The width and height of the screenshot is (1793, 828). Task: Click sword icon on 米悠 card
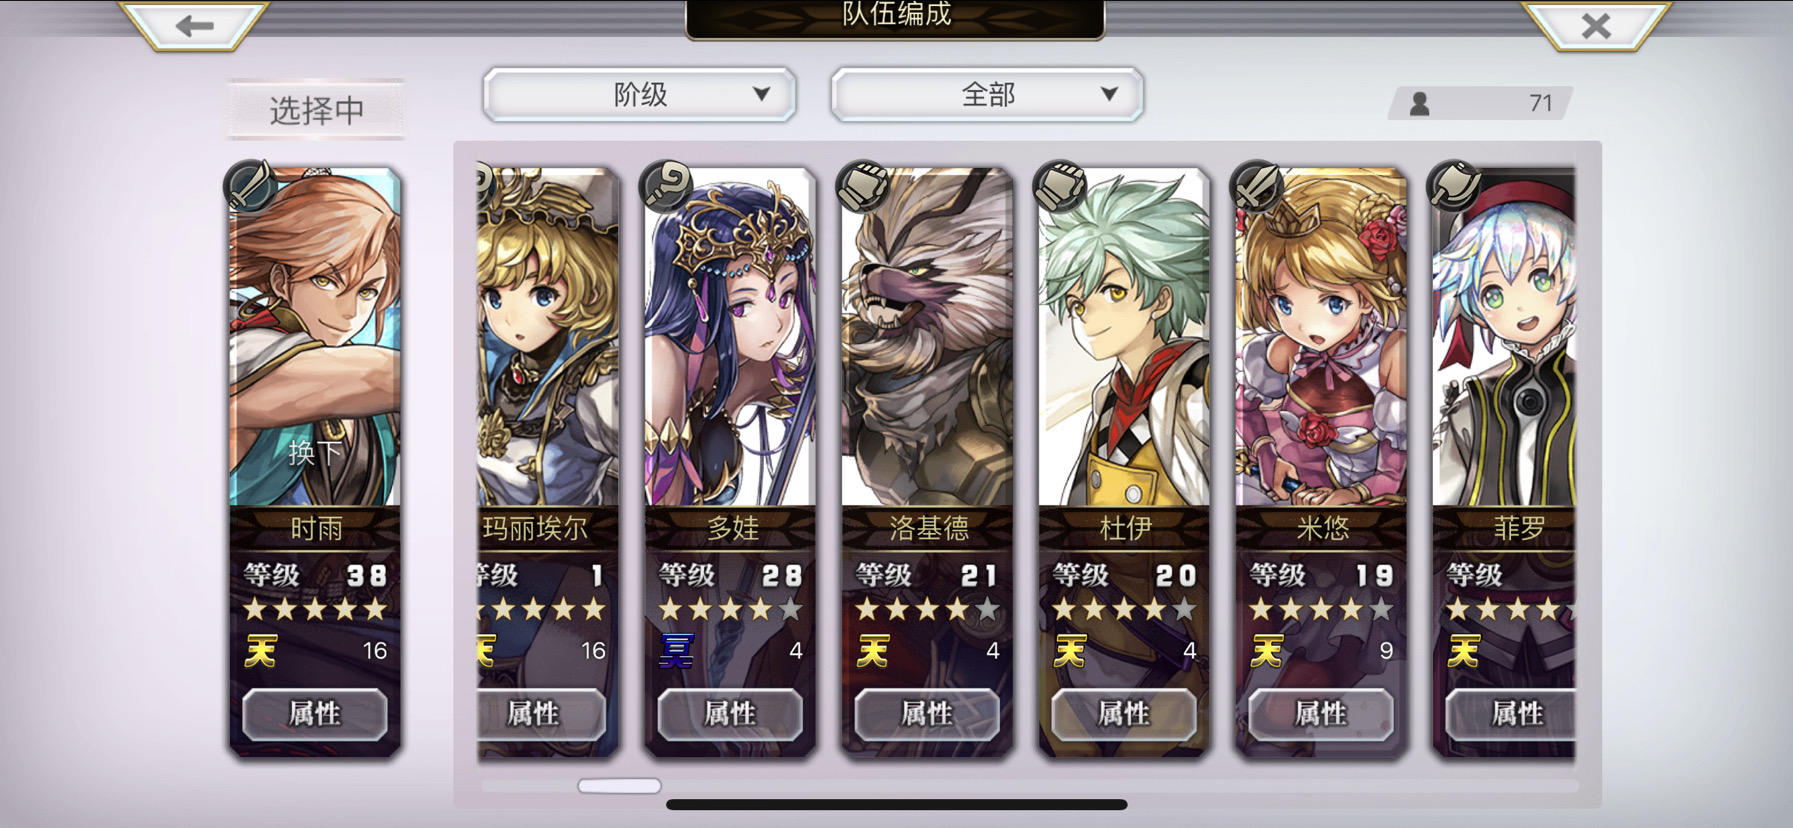coord(1257,184)
